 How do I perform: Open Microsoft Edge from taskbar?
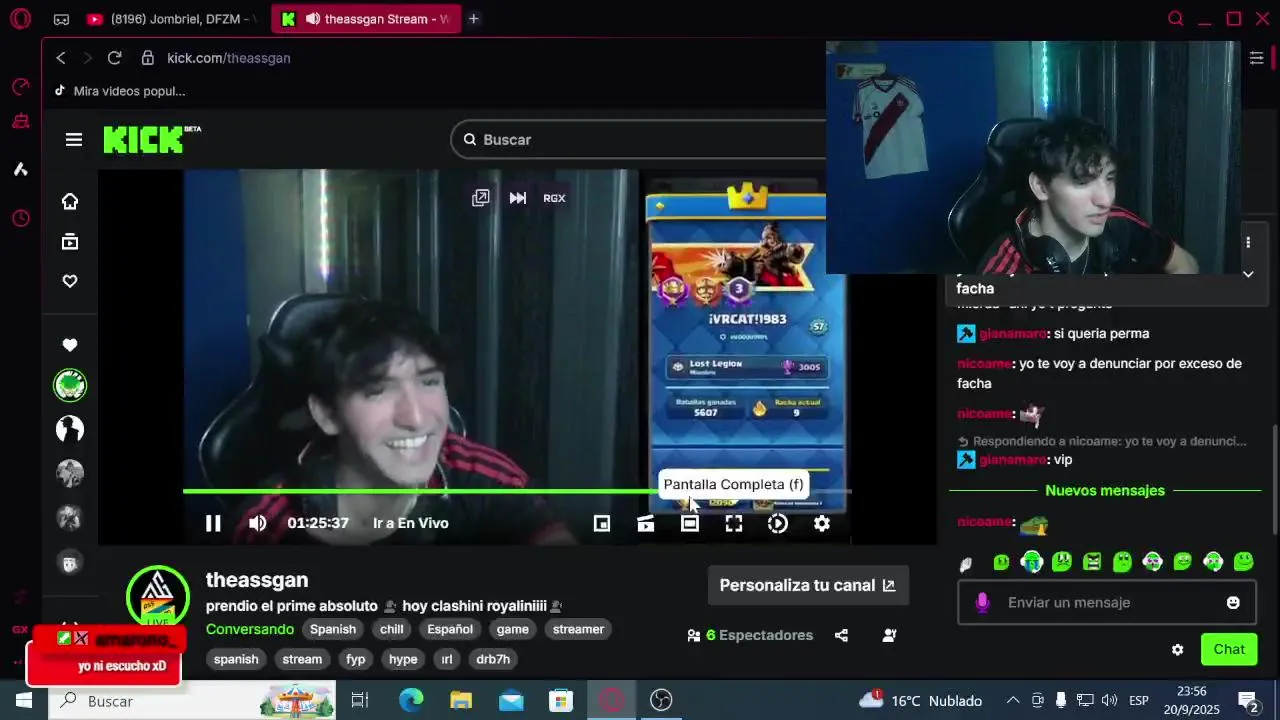click(411, 701)
